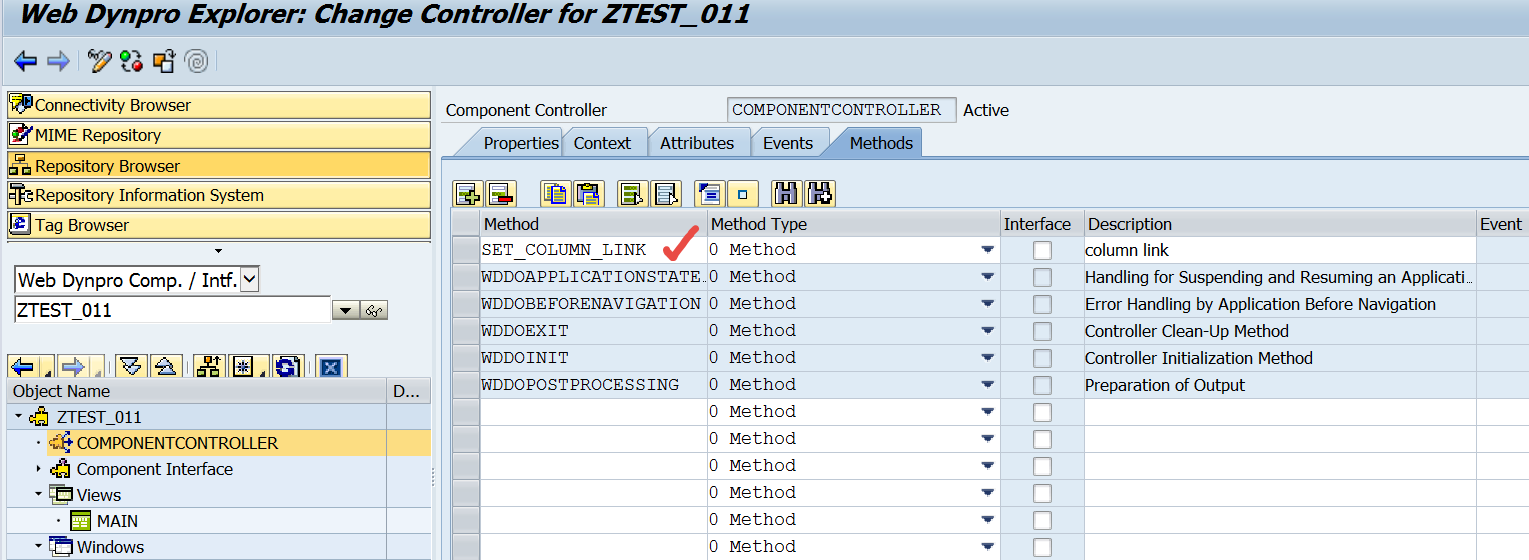
Task: Click the Forward arrow in main toolbar
Action: (x=59, y=62)
